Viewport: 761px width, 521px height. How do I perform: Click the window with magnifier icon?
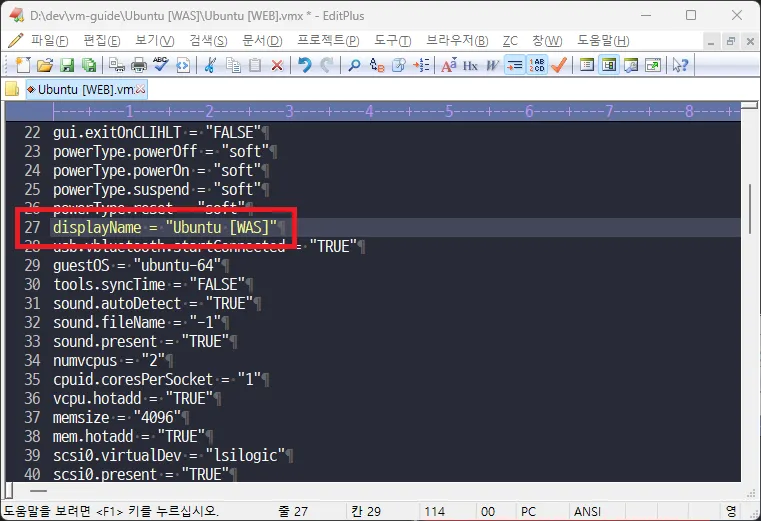(631, 65)
